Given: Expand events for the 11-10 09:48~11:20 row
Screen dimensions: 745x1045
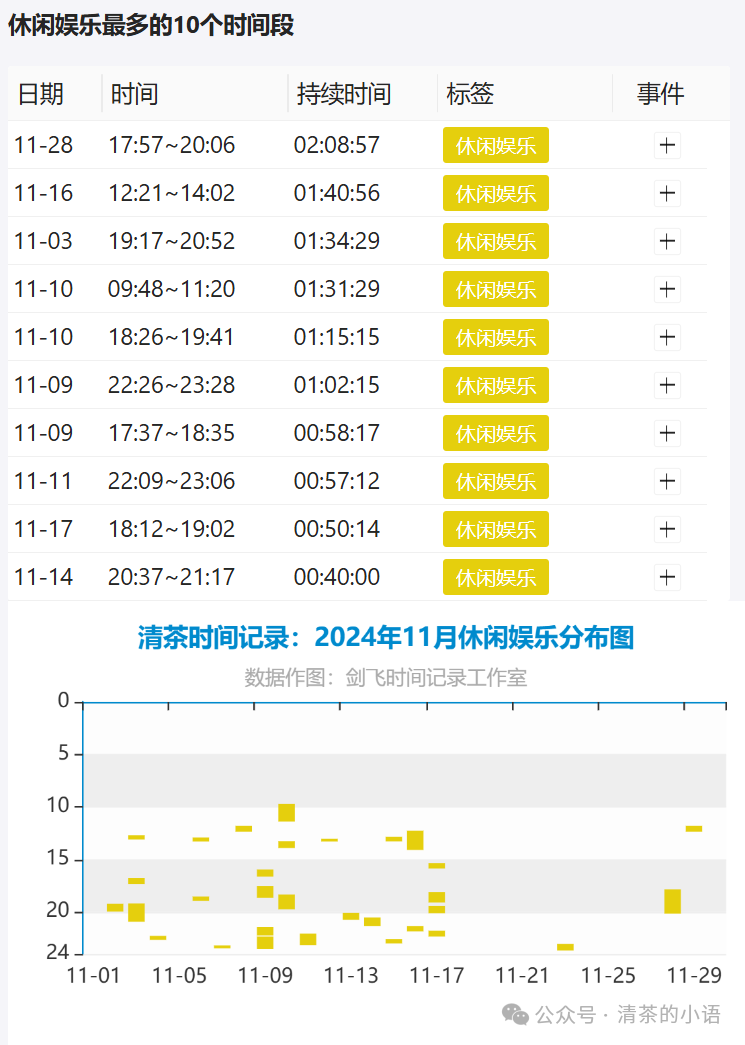Looking at the screenshot, I should coord(667,289).
